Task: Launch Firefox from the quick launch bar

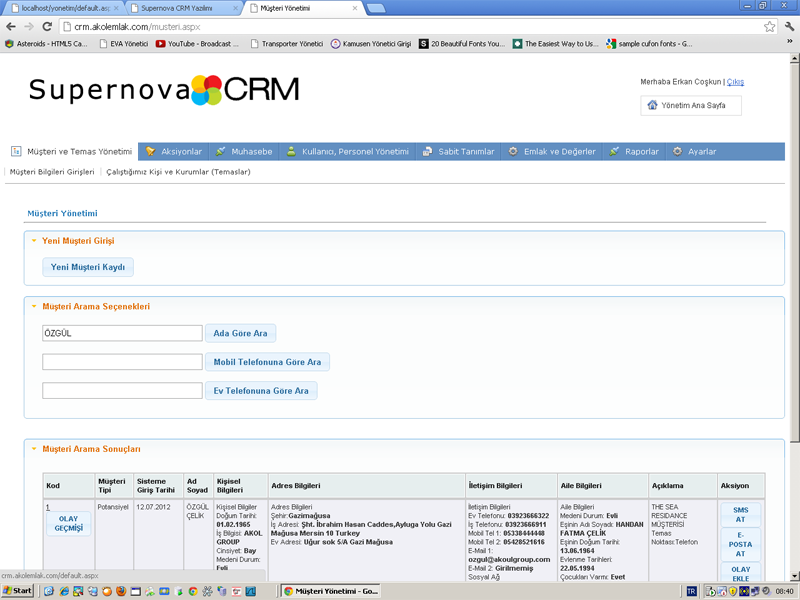Action: click(121, 591)
